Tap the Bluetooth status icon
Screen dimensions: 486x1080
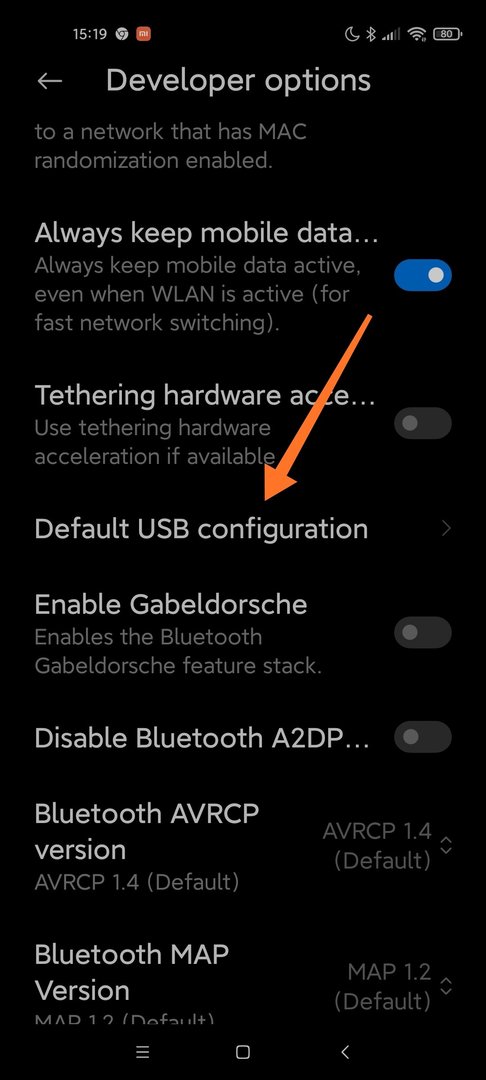(371, 34)
